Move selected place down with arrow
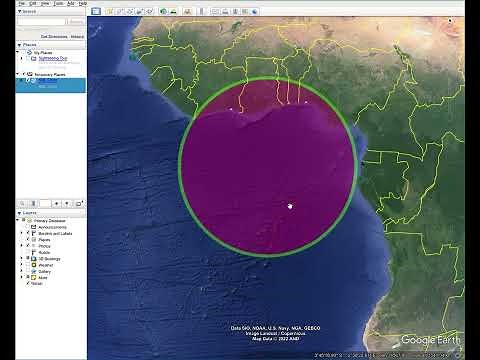Screen dimensions: 480x360 [67, 203]
